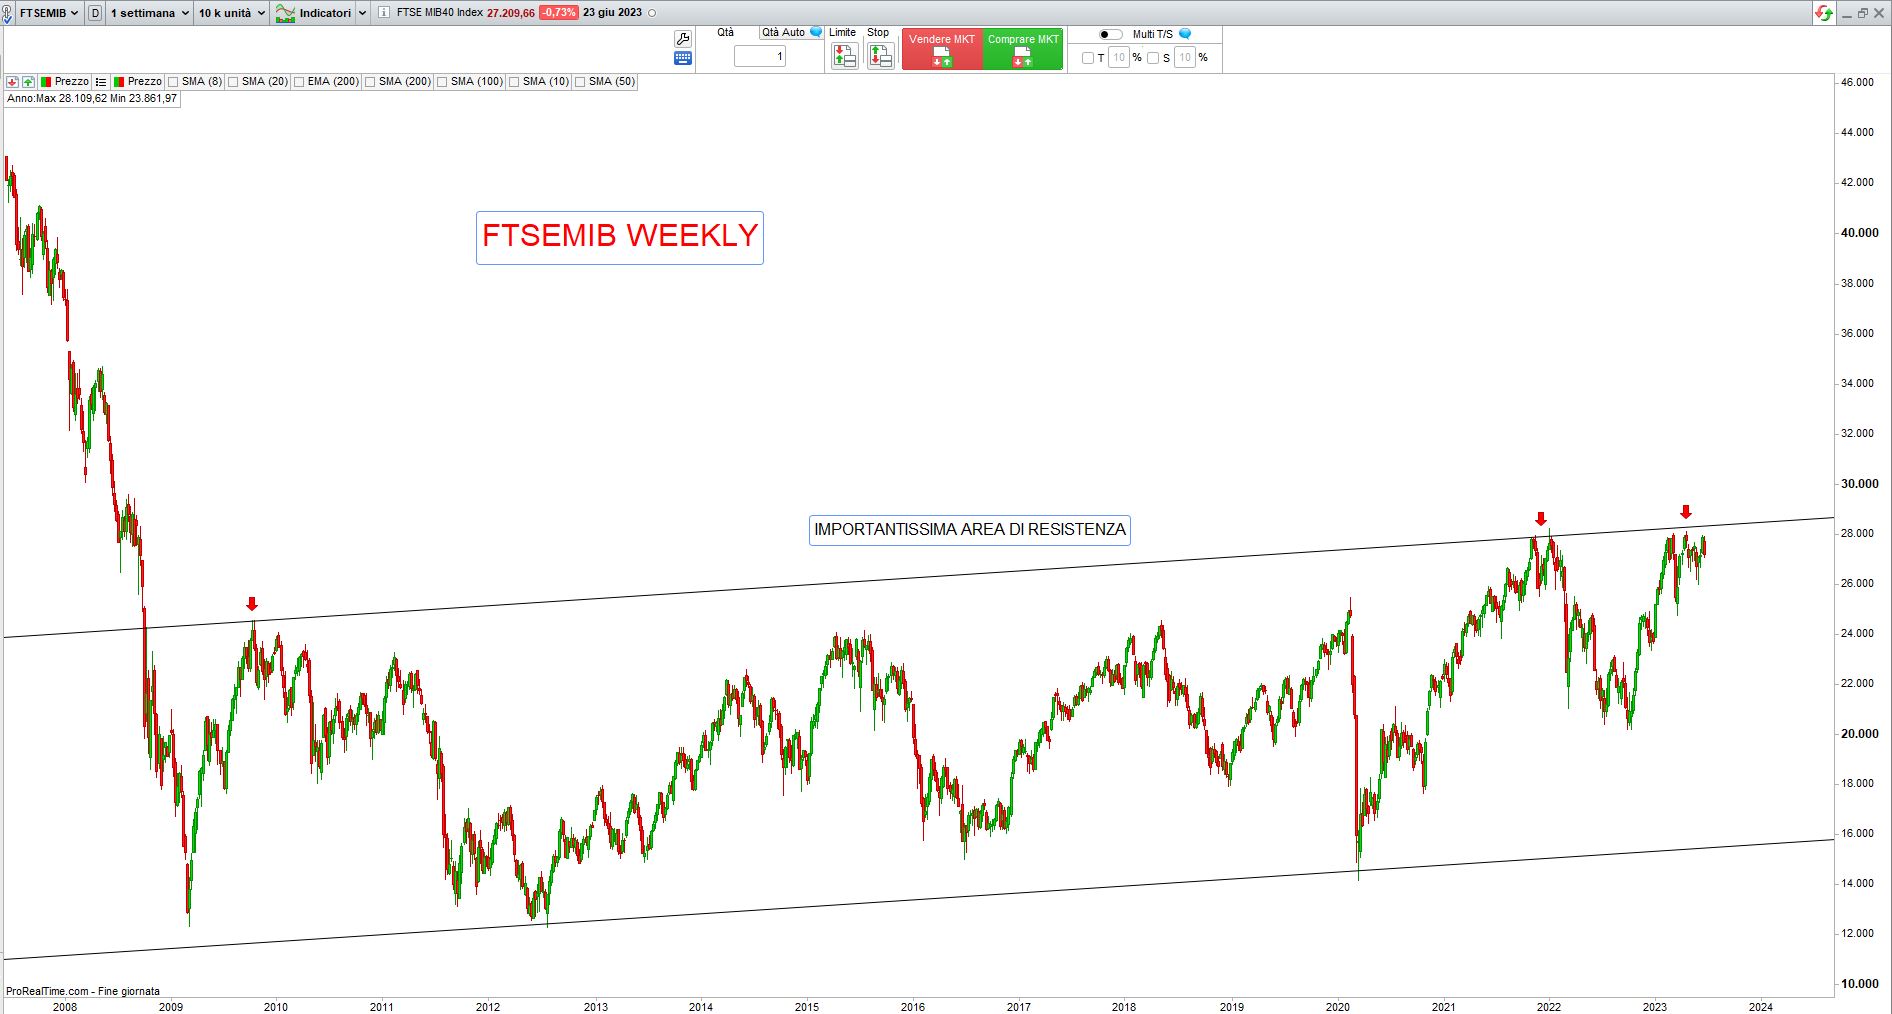Expand the '1 settimana' timeframe dropdown
This screenshot has width=1892, height=1014.
pyautogui.click(x=149, y=13)
